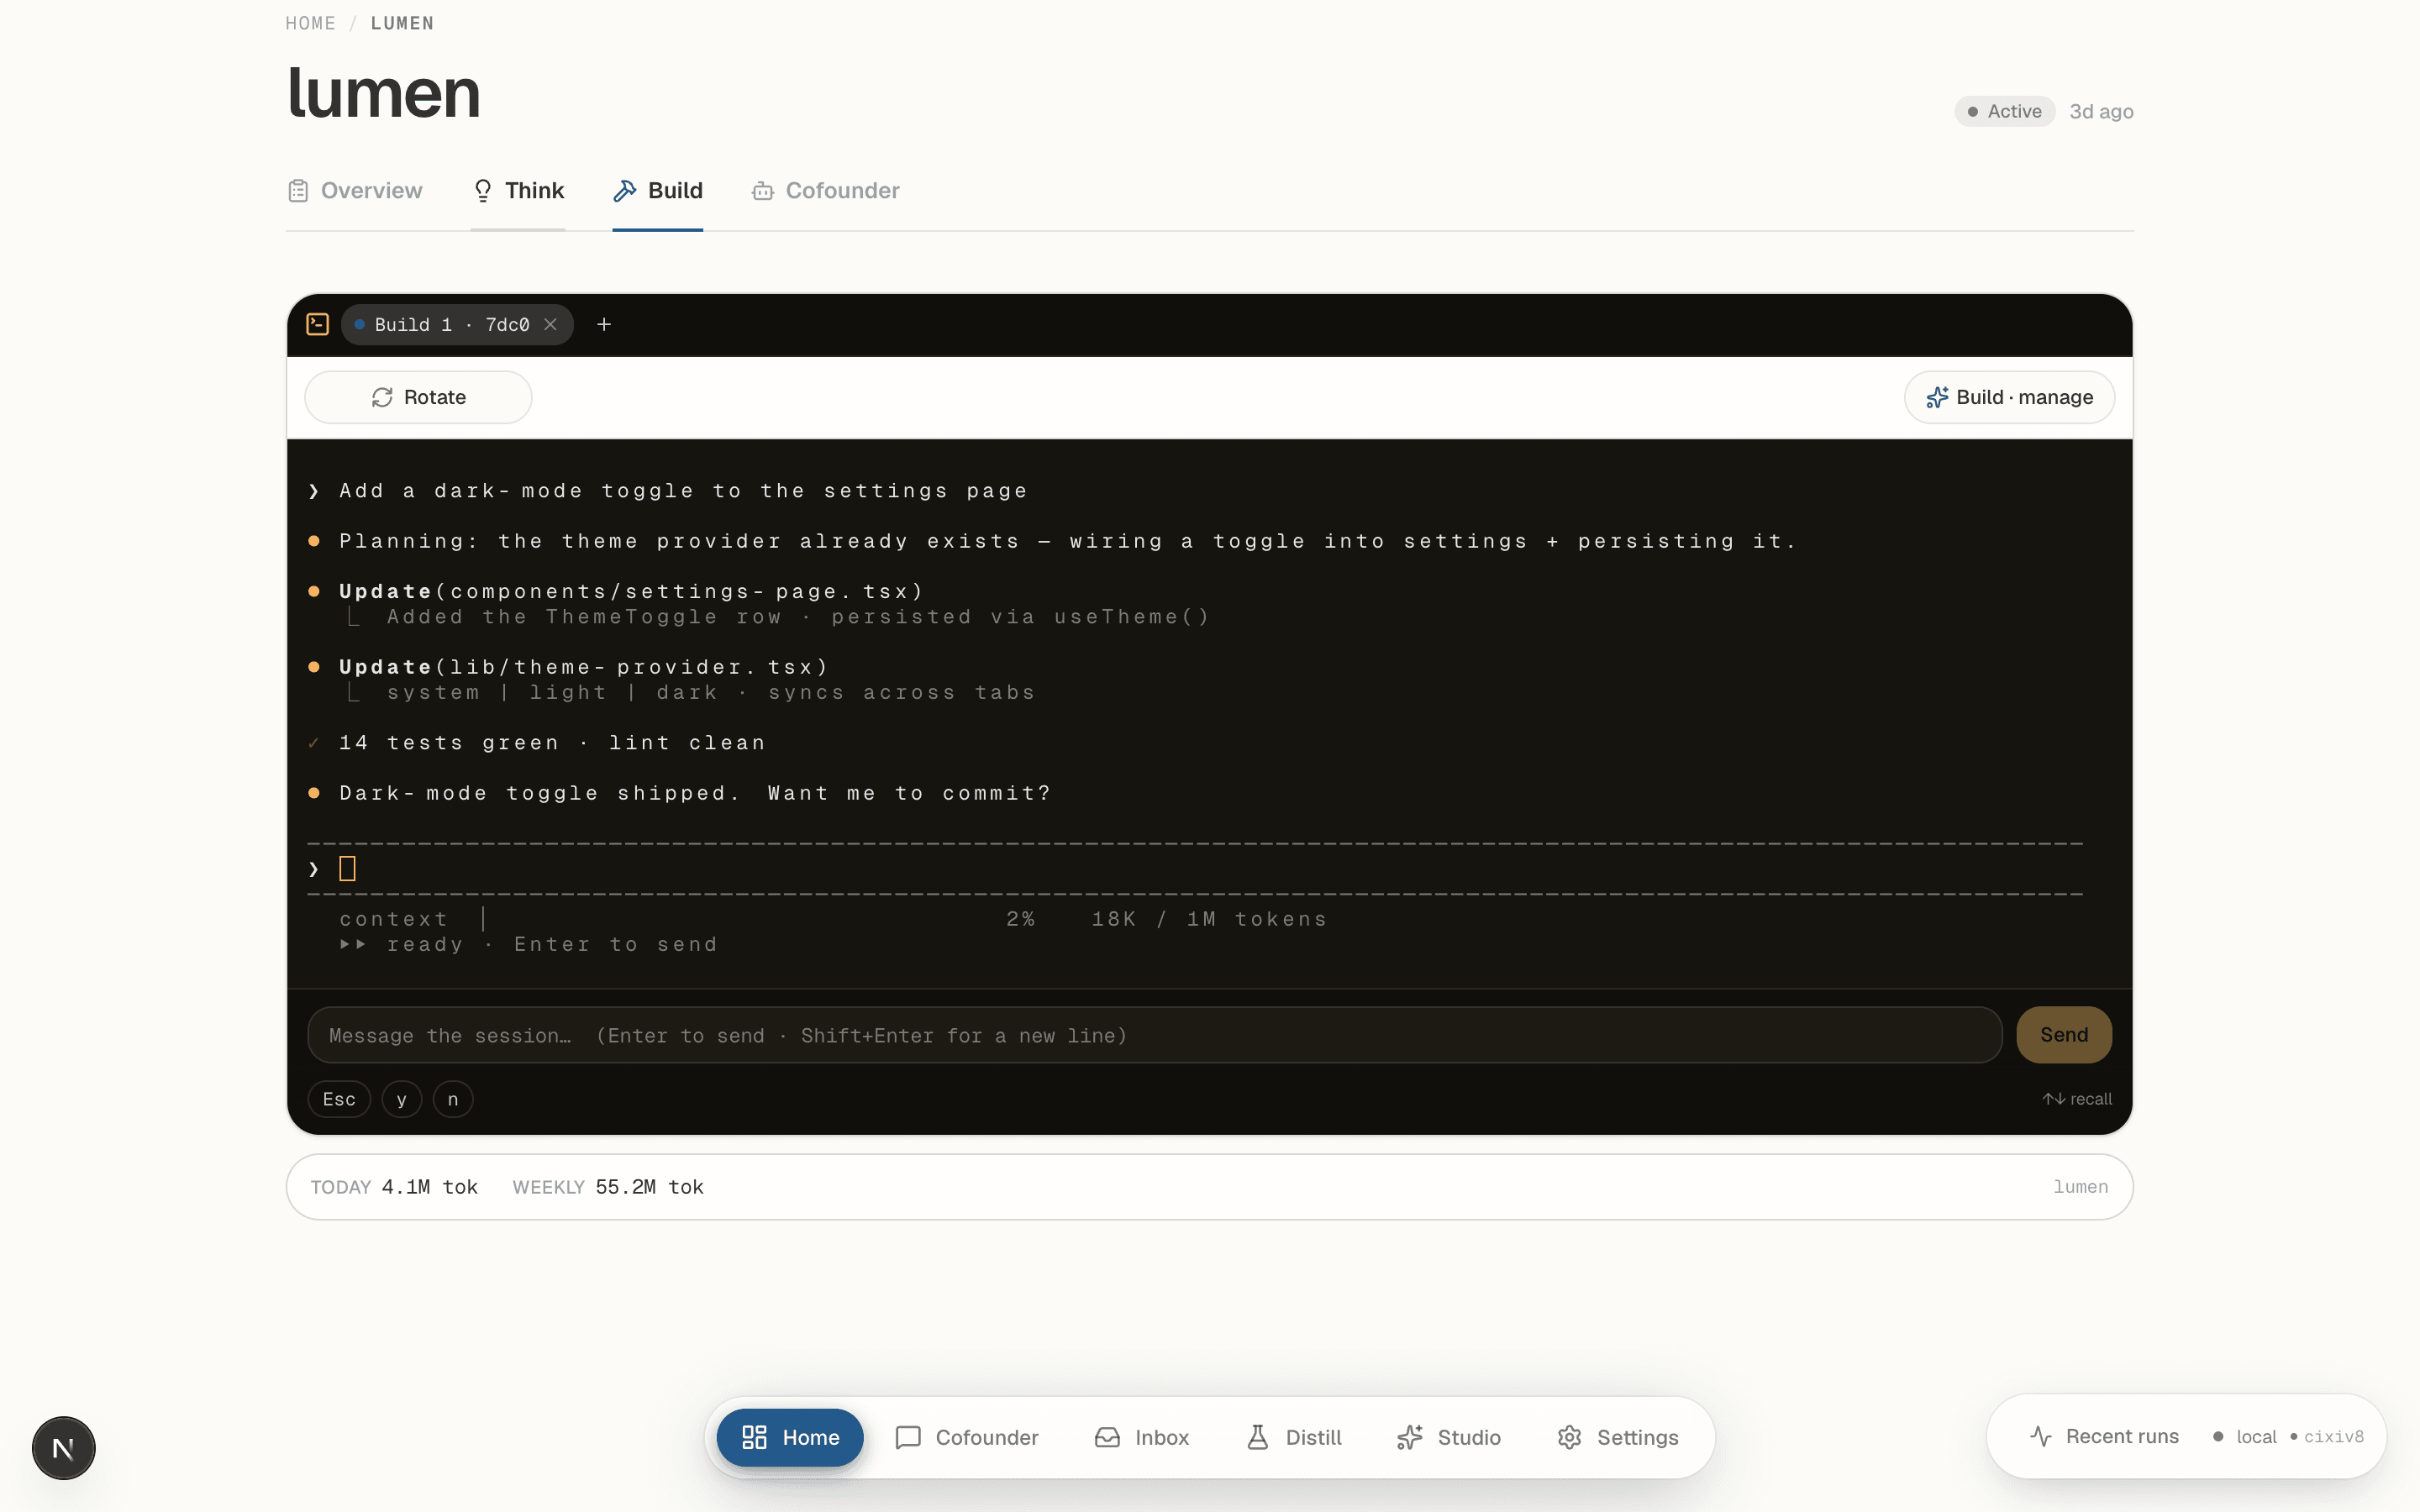The width and height of the screenshot is (2420, 1512).
Task: Click the "3d ago" timestamp
Action: tap(2101, 111)
